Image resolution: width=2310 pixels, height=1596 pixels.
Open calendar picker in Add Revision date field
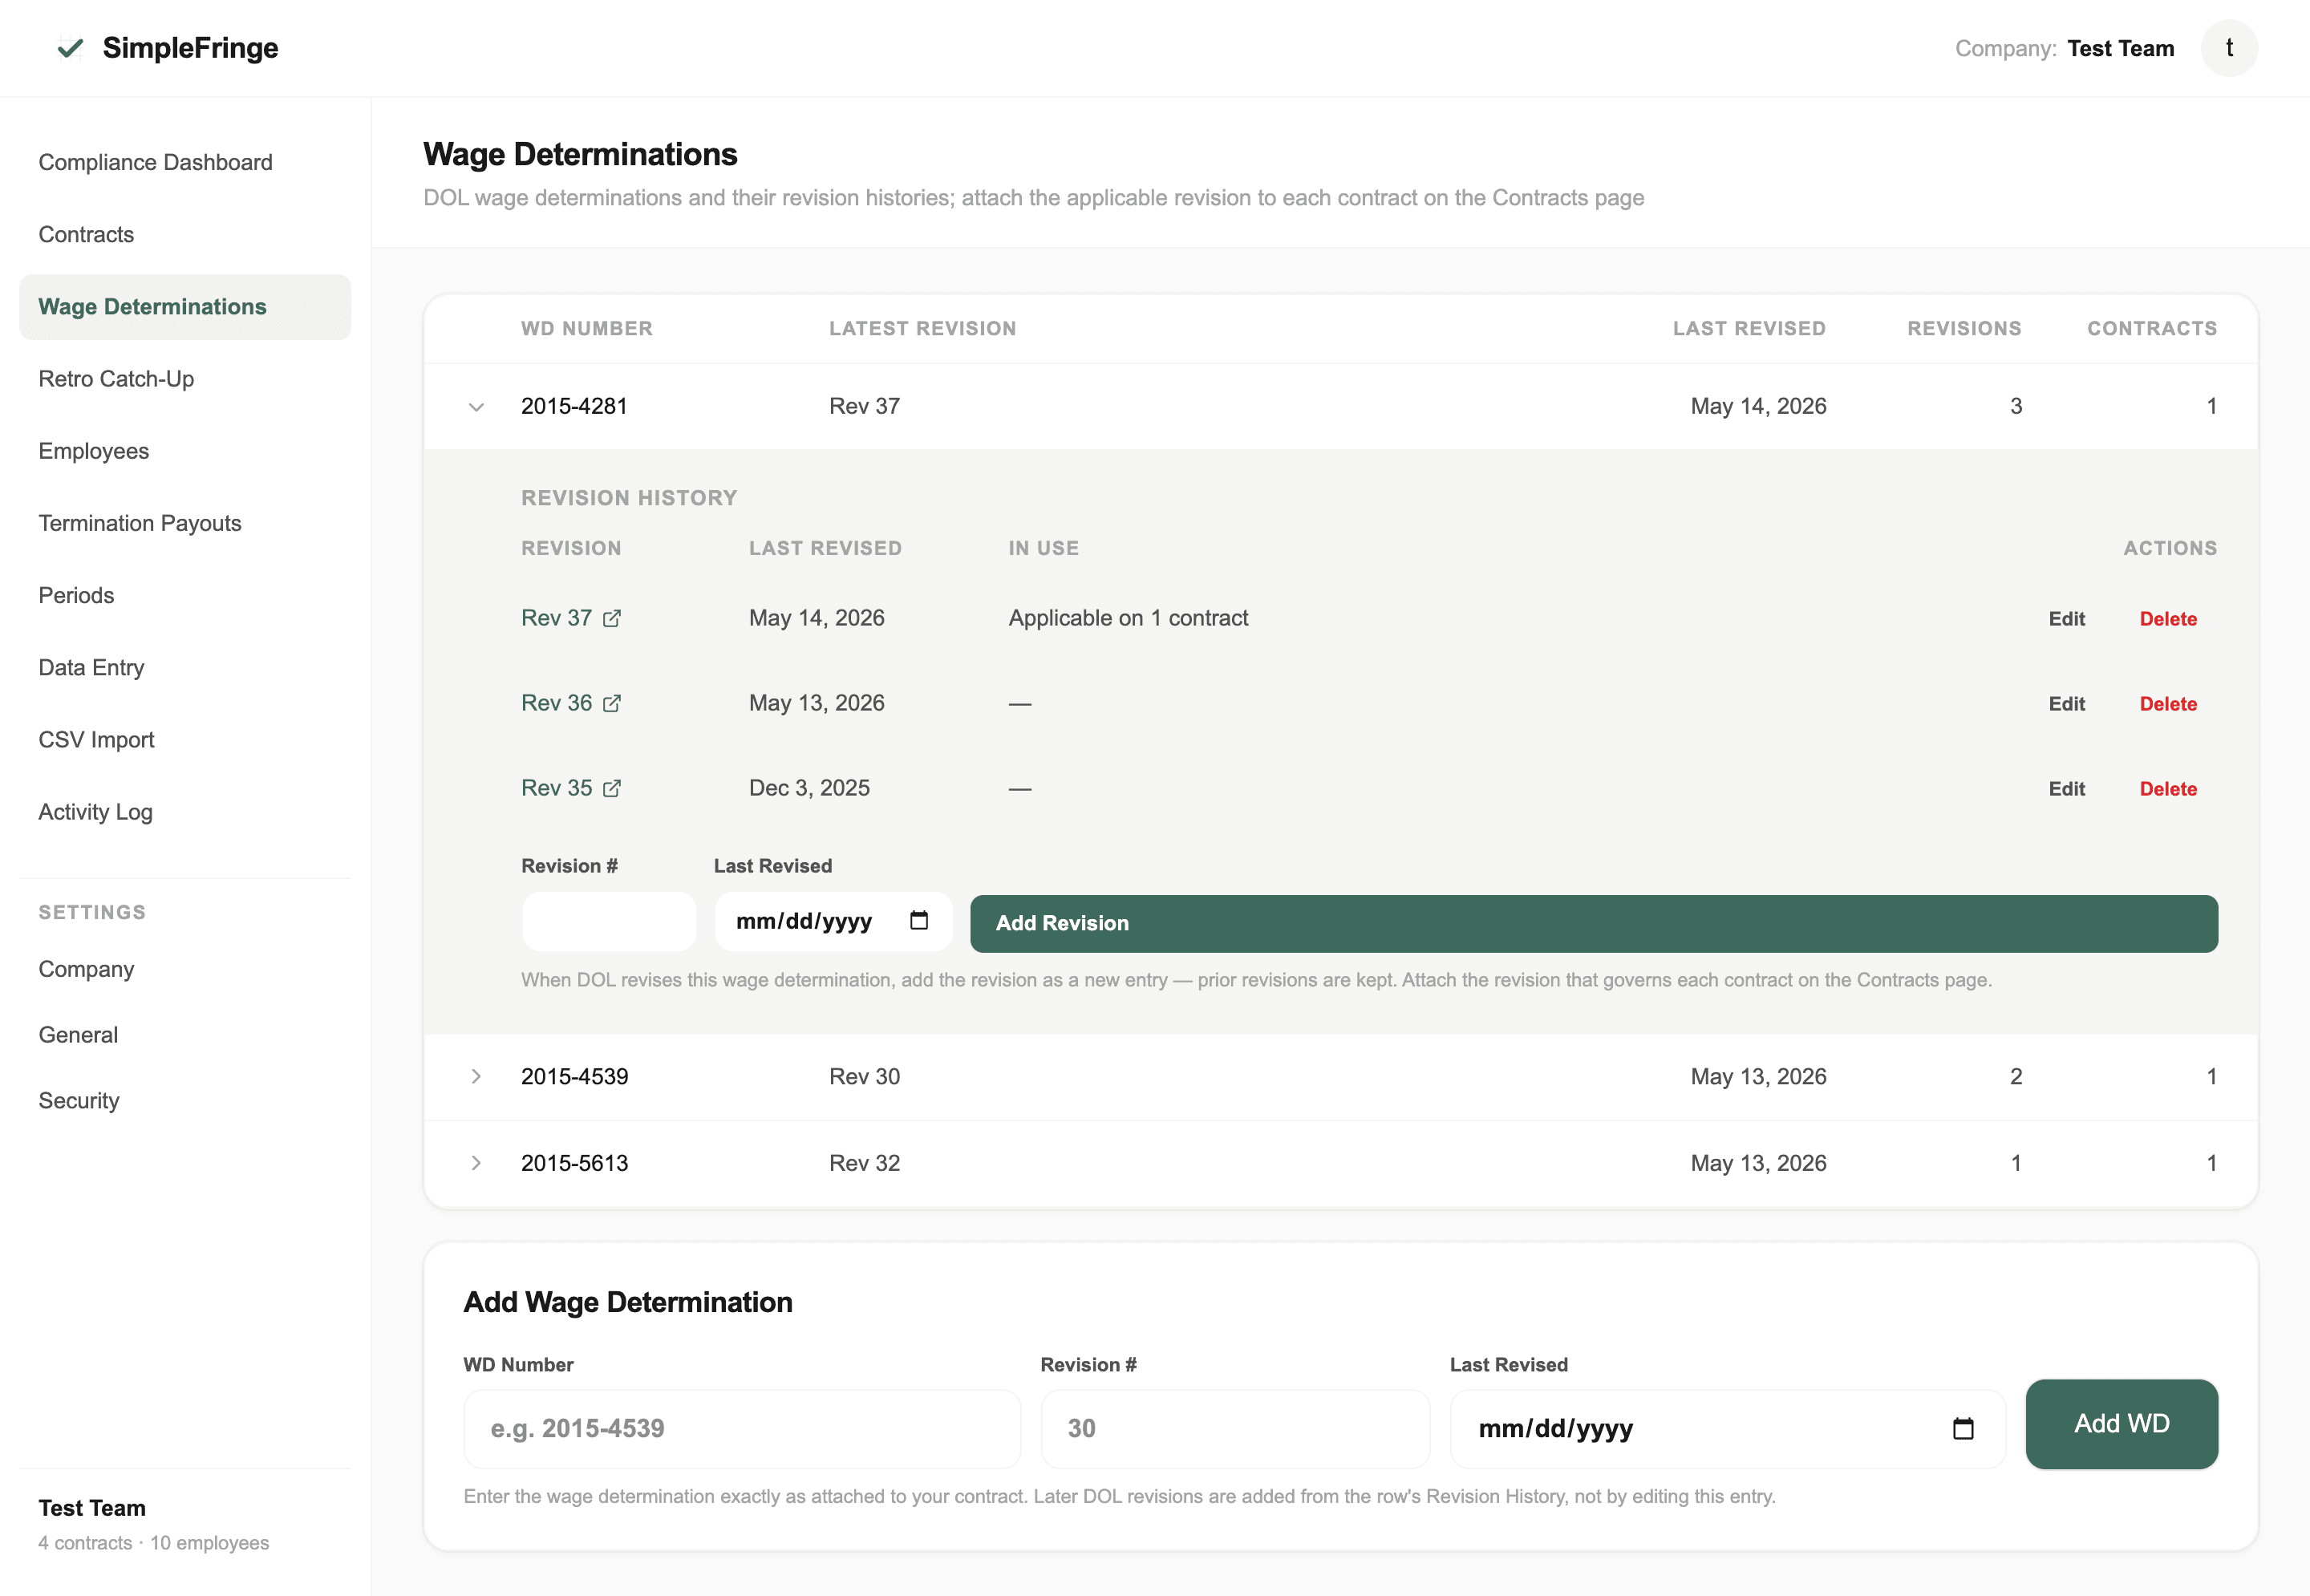tap(919, 920)
